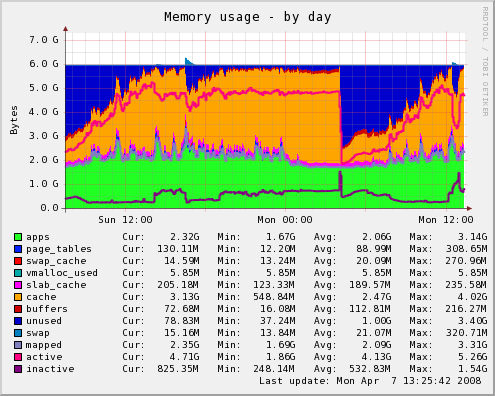Click the '6.0 G' y-axis tick label
Screen dimensions: 495x396
click(44, 64)
